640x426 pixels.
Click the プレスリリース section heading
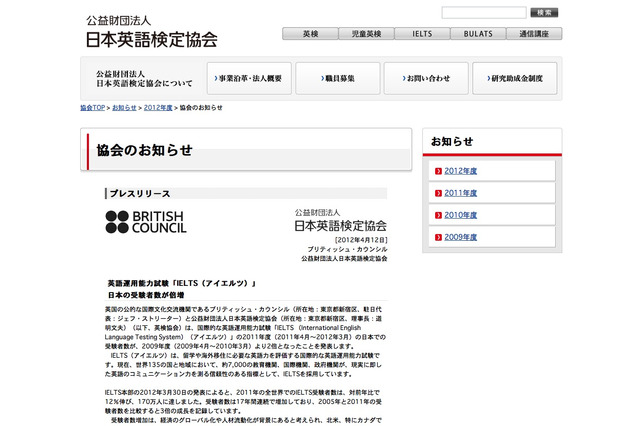coord(140,193)
